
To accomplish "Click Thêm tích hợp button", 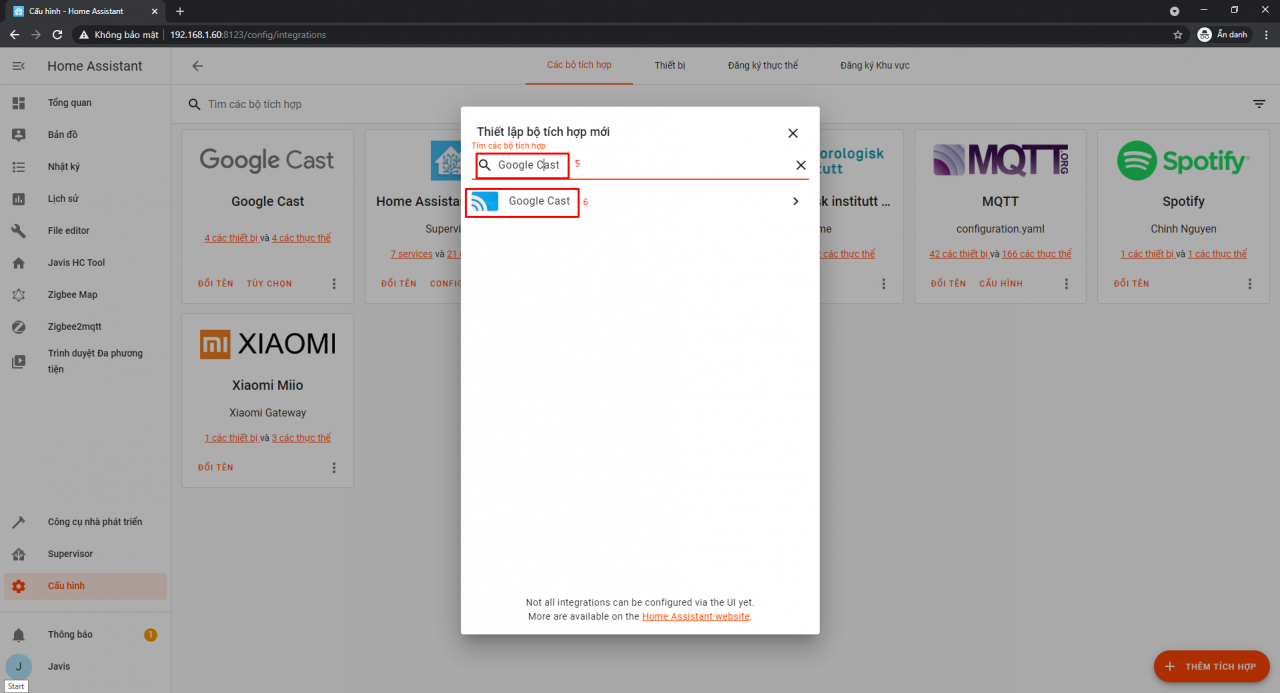I will (x=1211, y=666).
